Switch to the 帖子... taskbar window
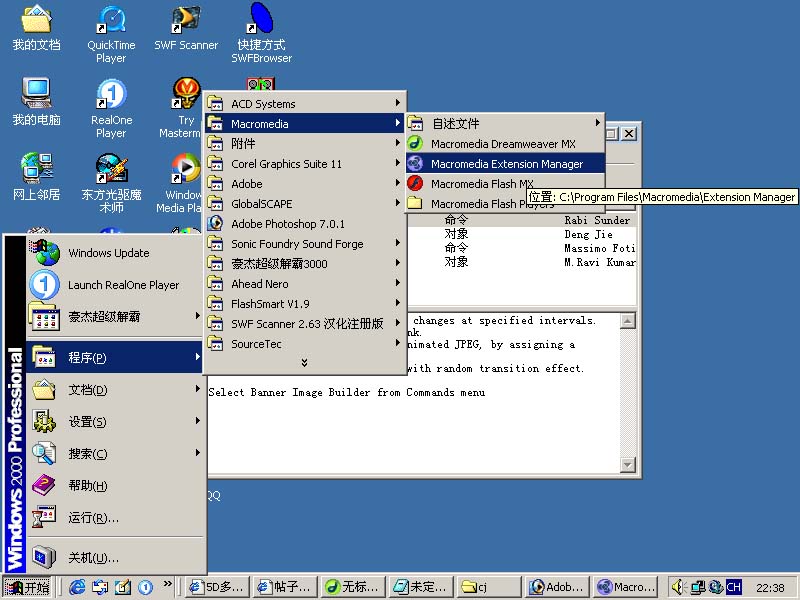 [285, 587]
